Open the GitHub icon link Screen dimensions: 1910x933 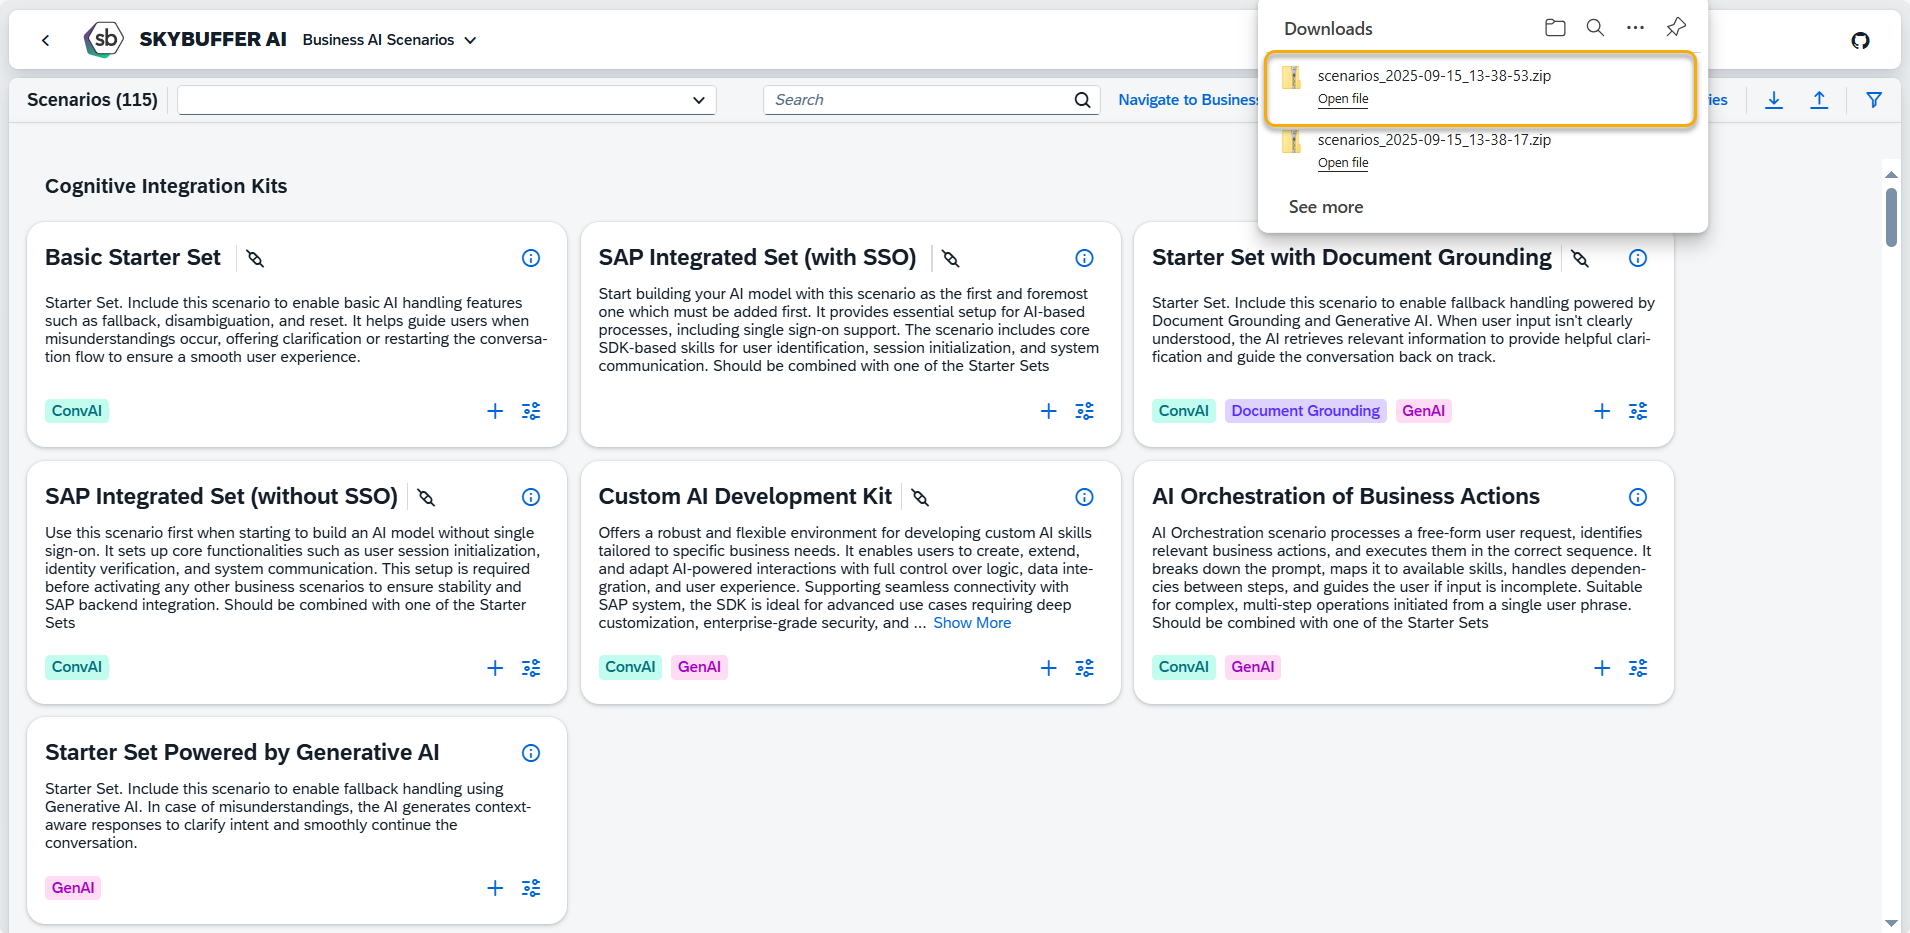point(1860,40)
